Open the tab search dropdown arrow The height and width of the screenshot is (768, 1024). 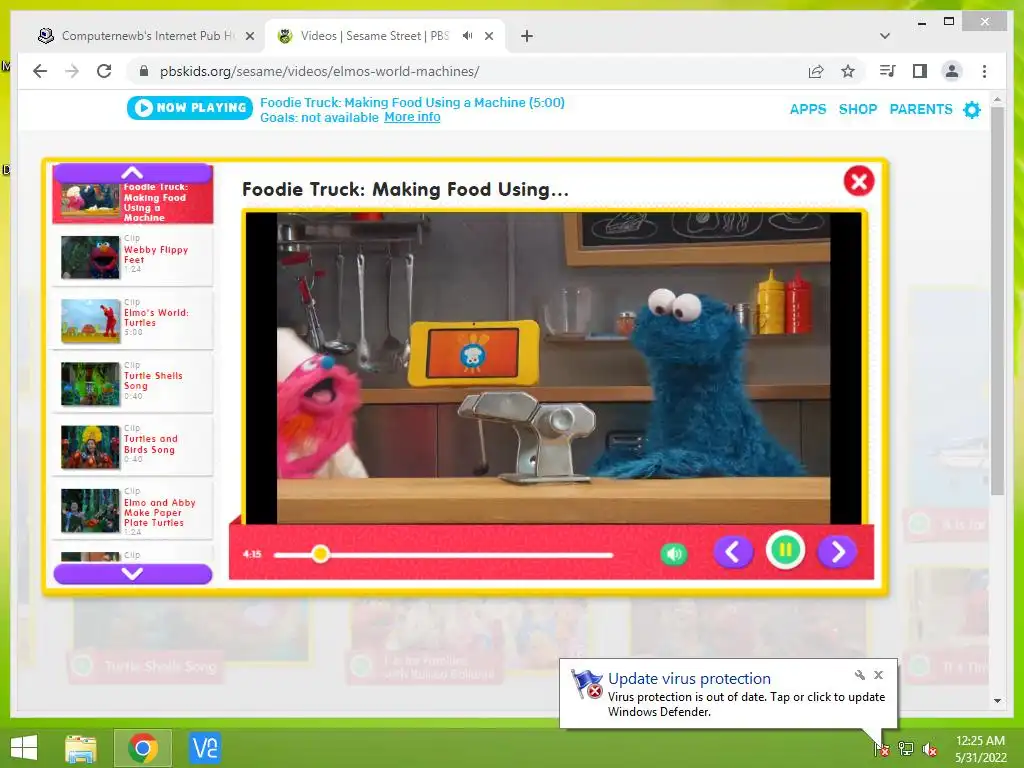tap(885, 36)
